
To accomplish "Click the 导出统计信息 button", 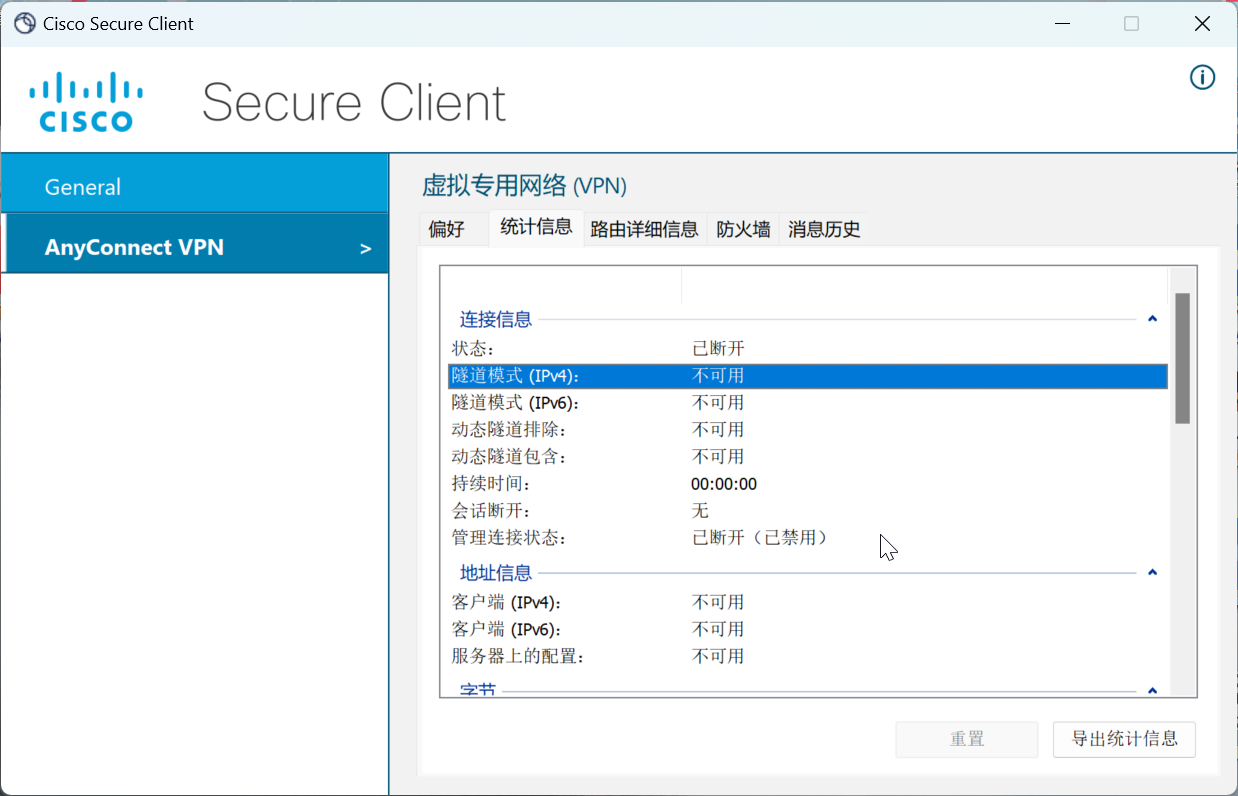I will (1124, 739).
